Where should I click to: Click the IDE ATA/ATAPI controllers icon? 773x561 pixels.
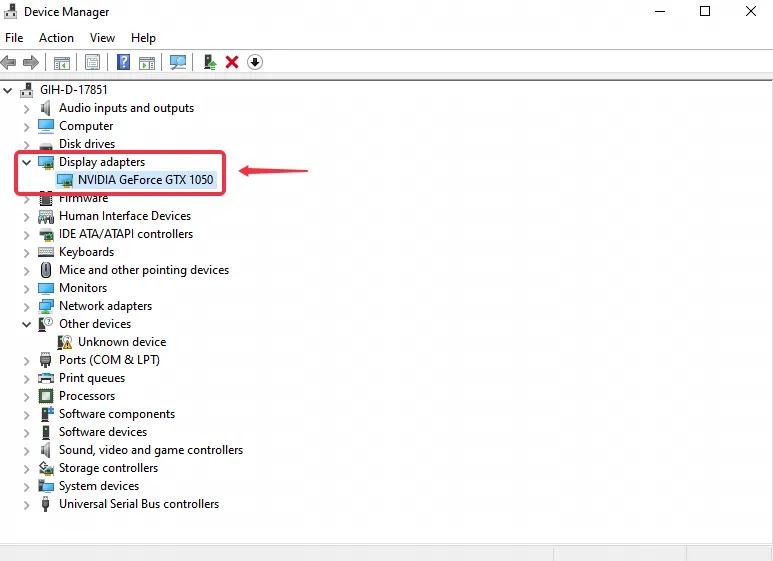(46, 235)
